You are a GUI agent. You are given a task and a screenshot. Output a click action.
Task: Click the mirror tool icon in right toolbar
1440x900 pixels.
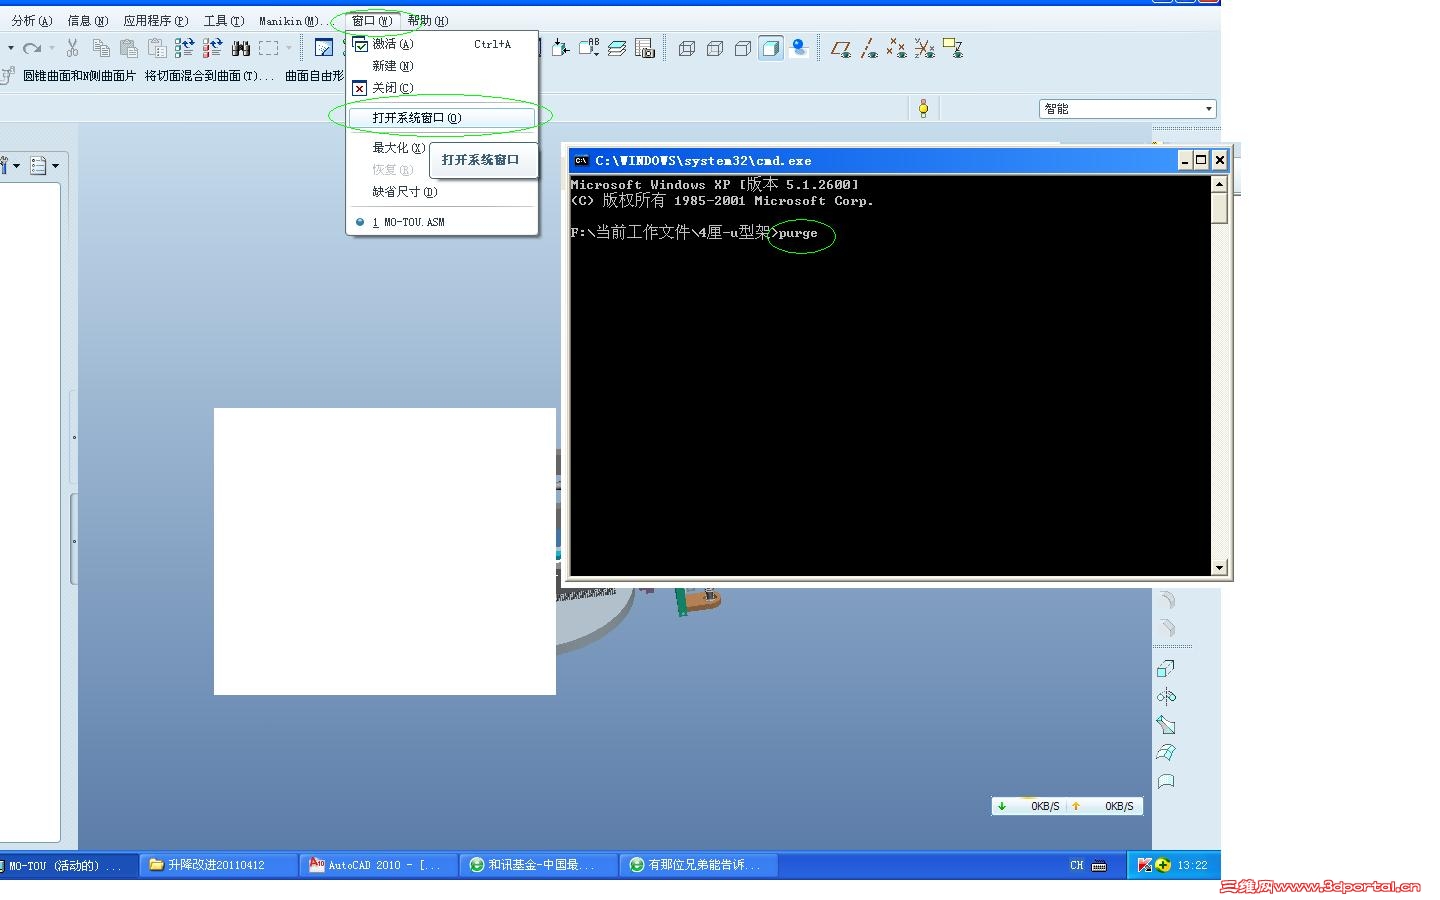(1166, 696)
